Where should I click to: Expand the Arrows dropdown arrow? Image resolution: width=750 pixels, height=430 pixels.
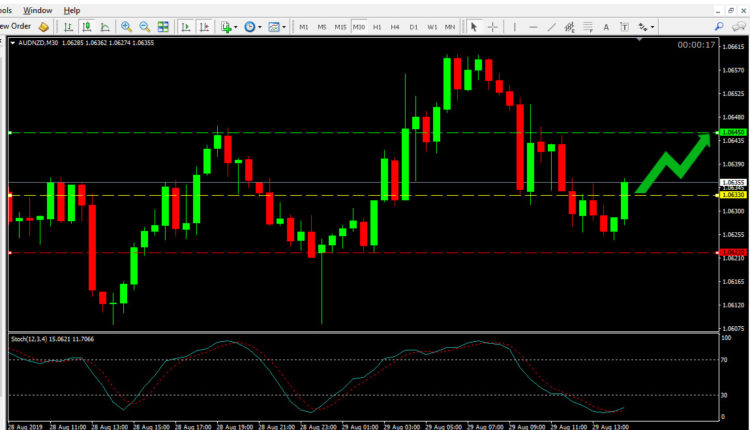tap(652, 27)
